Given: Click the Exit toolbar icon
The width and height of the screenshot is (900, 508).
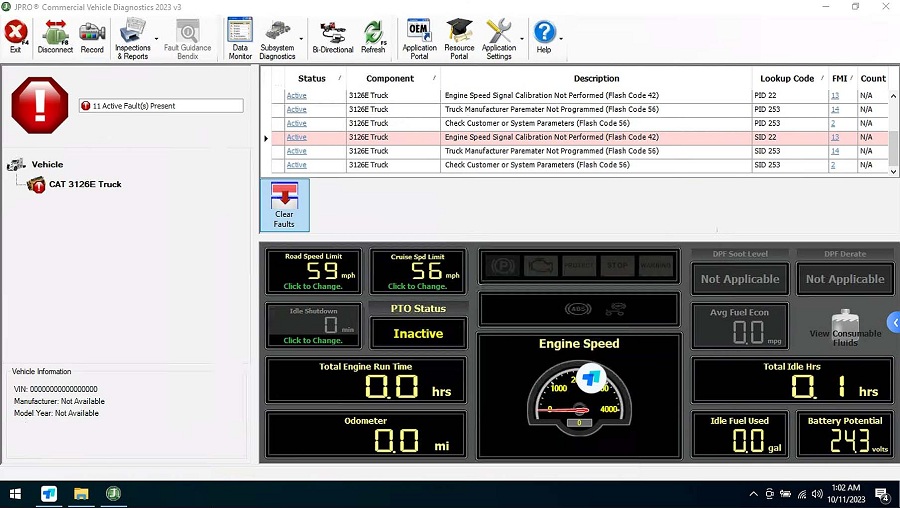Looking at the screenshot, I should pos(15,37).
